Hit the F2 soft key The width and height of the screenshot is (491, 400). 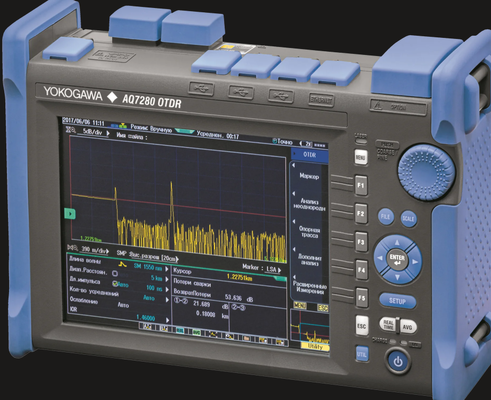(x=361, y=213)
